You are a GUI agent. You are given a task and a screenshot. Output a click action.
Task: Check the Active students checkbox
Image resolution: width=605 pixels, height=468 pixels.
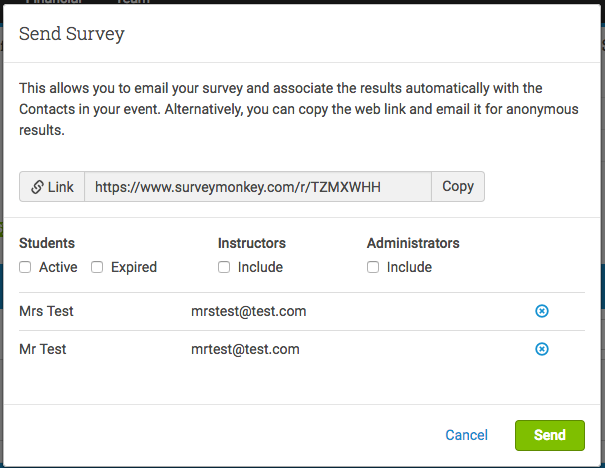(25, 267)
